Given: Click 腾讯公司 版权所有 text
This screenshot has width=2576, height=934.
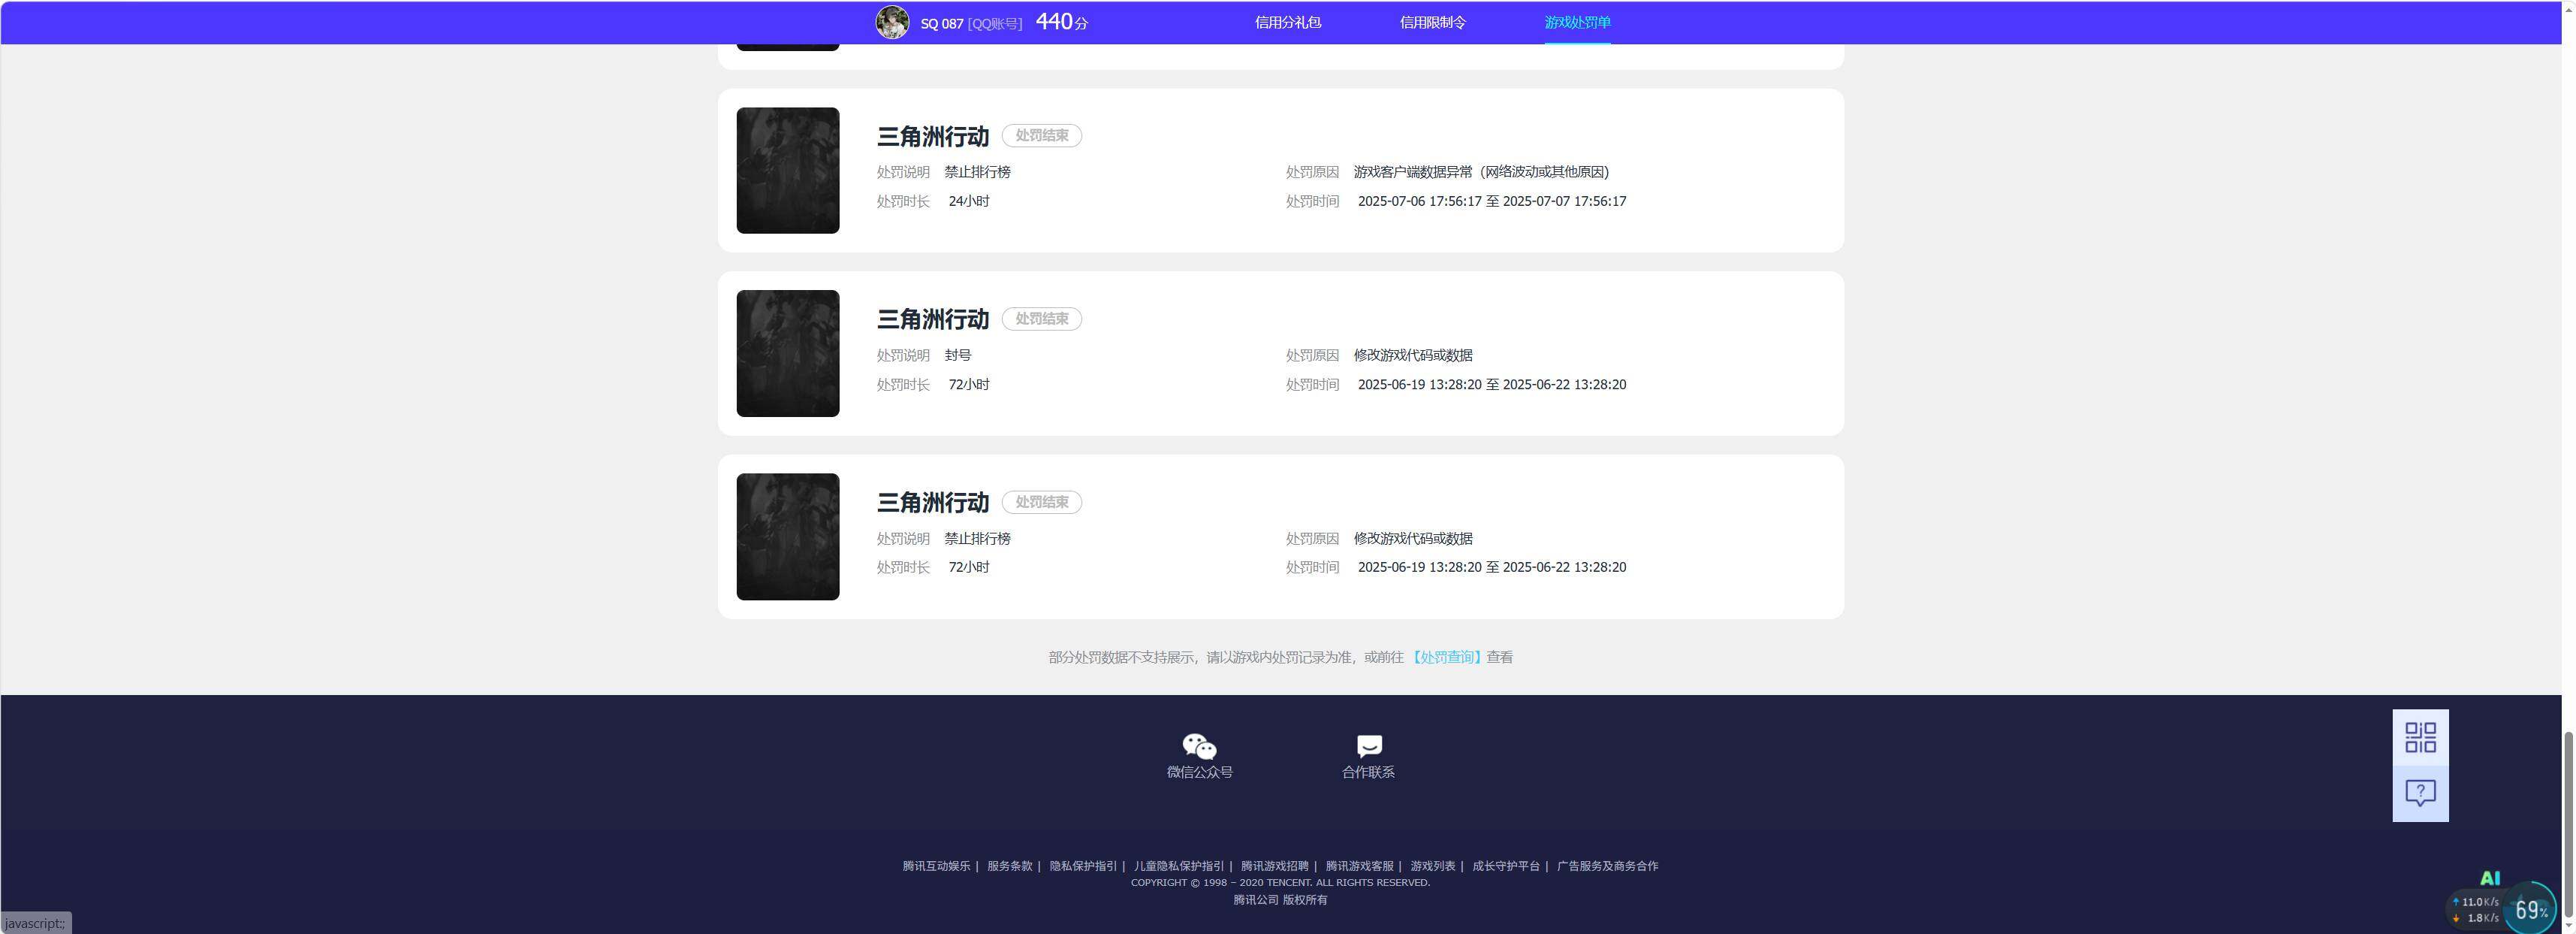Looking at the screenshot, I should pos(1280,900).
